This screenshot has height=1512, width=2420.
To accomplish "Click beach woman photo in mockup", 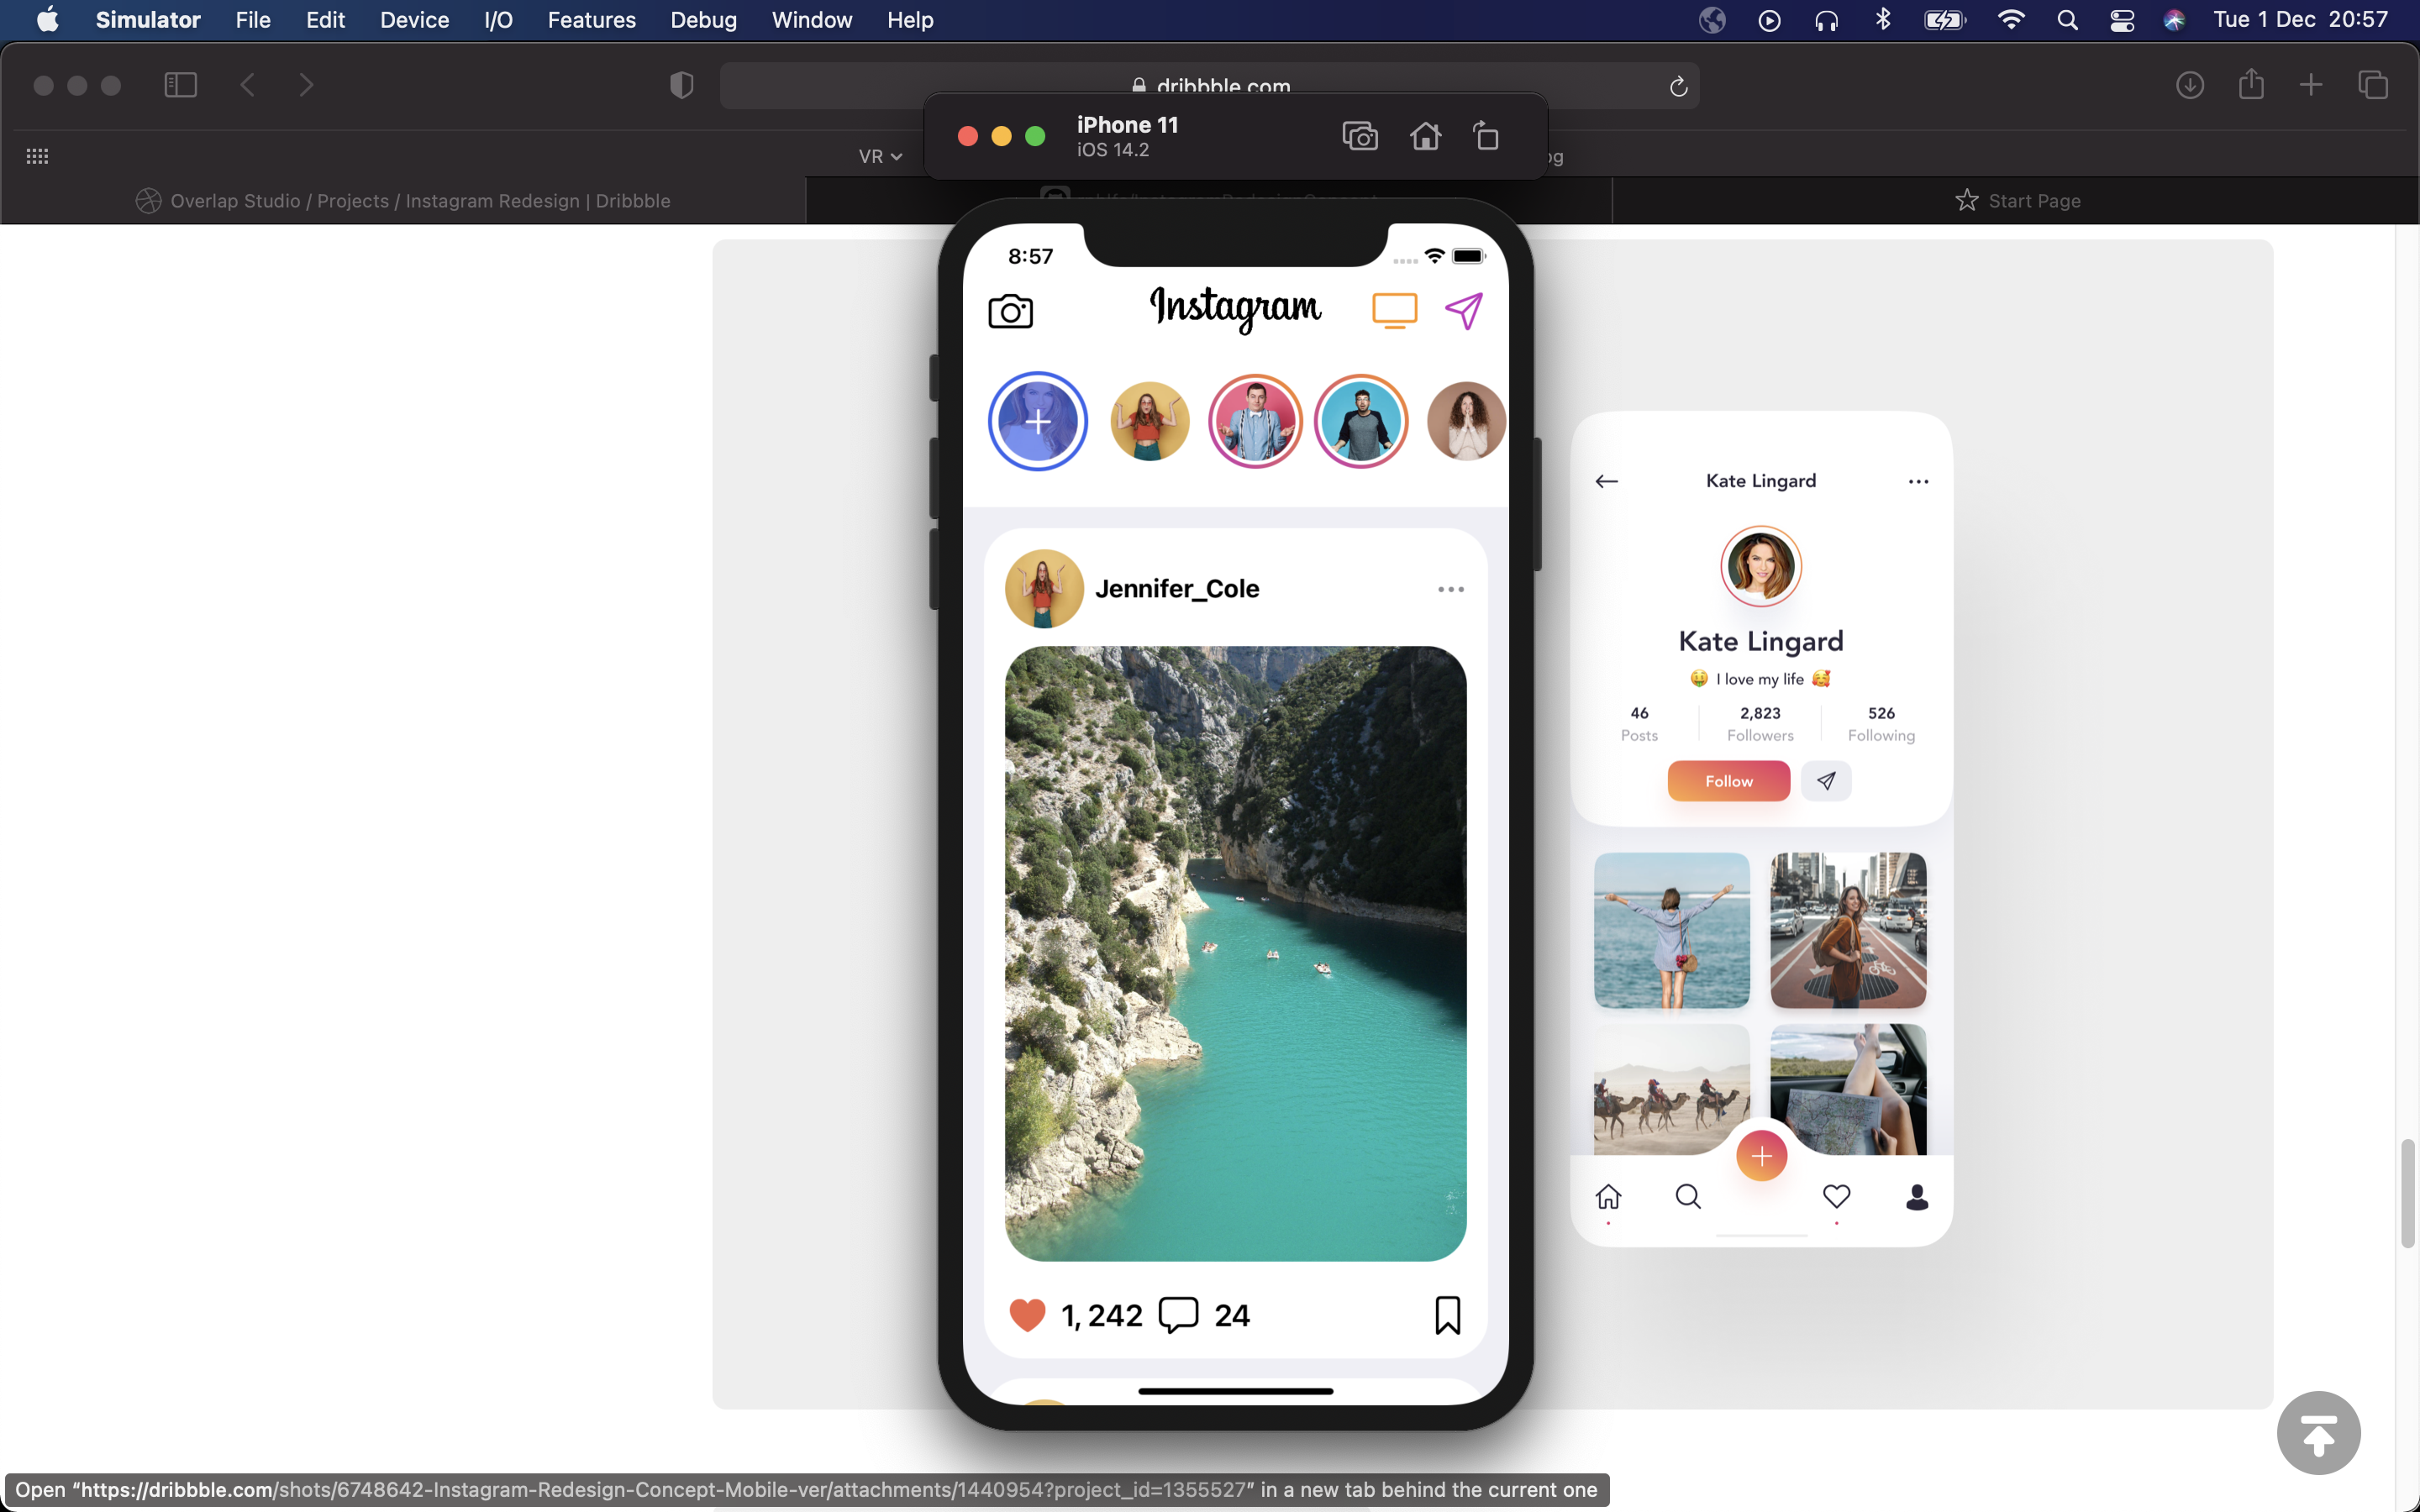I will [x=1671, y=930].
